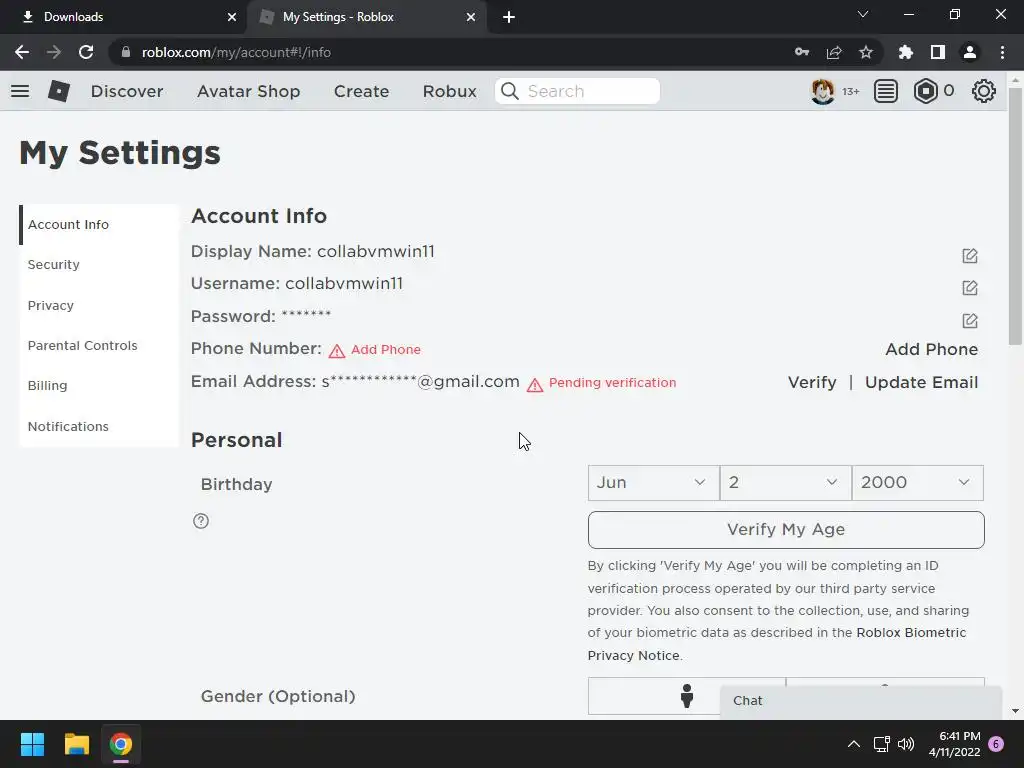Open Create in the navbar
This screenshot has width=1024, height=768.
click(361, 91)
